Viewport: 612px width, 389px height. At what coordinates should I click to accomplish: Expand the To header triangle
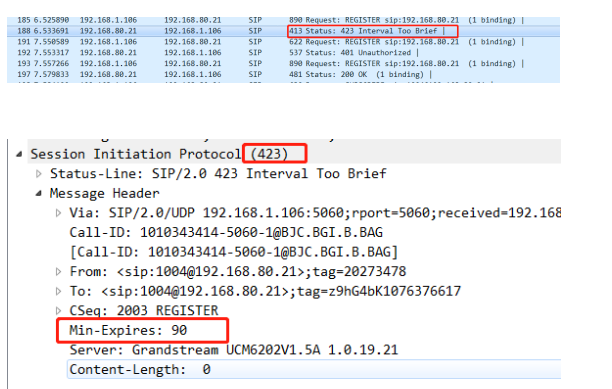tap(58, 291)
